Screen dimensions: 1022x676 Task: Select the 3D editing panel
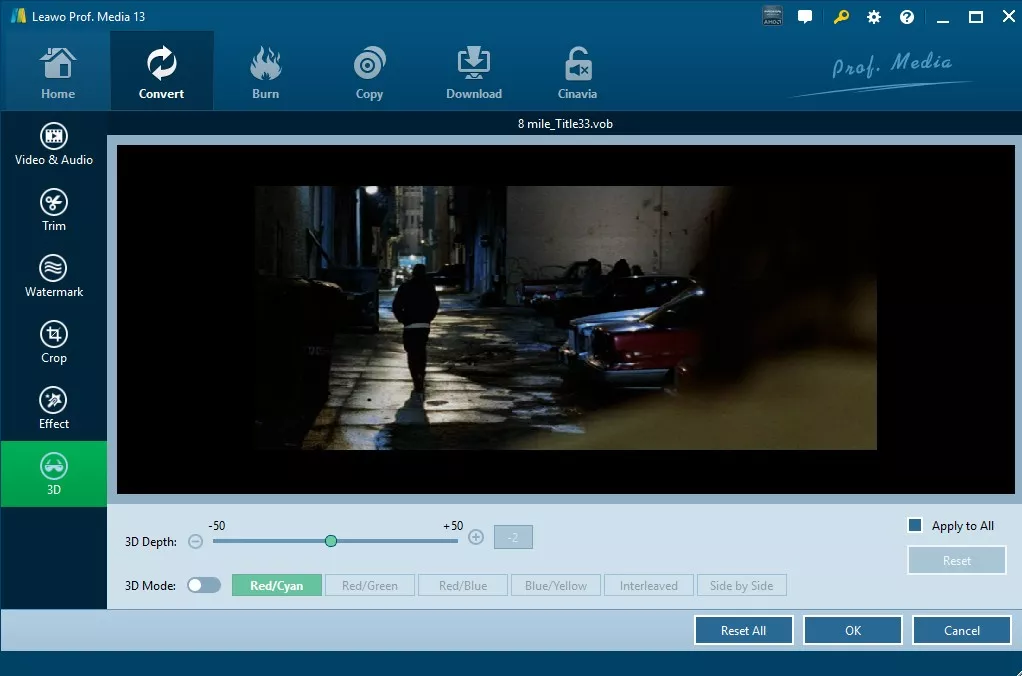tap(53, 474)
